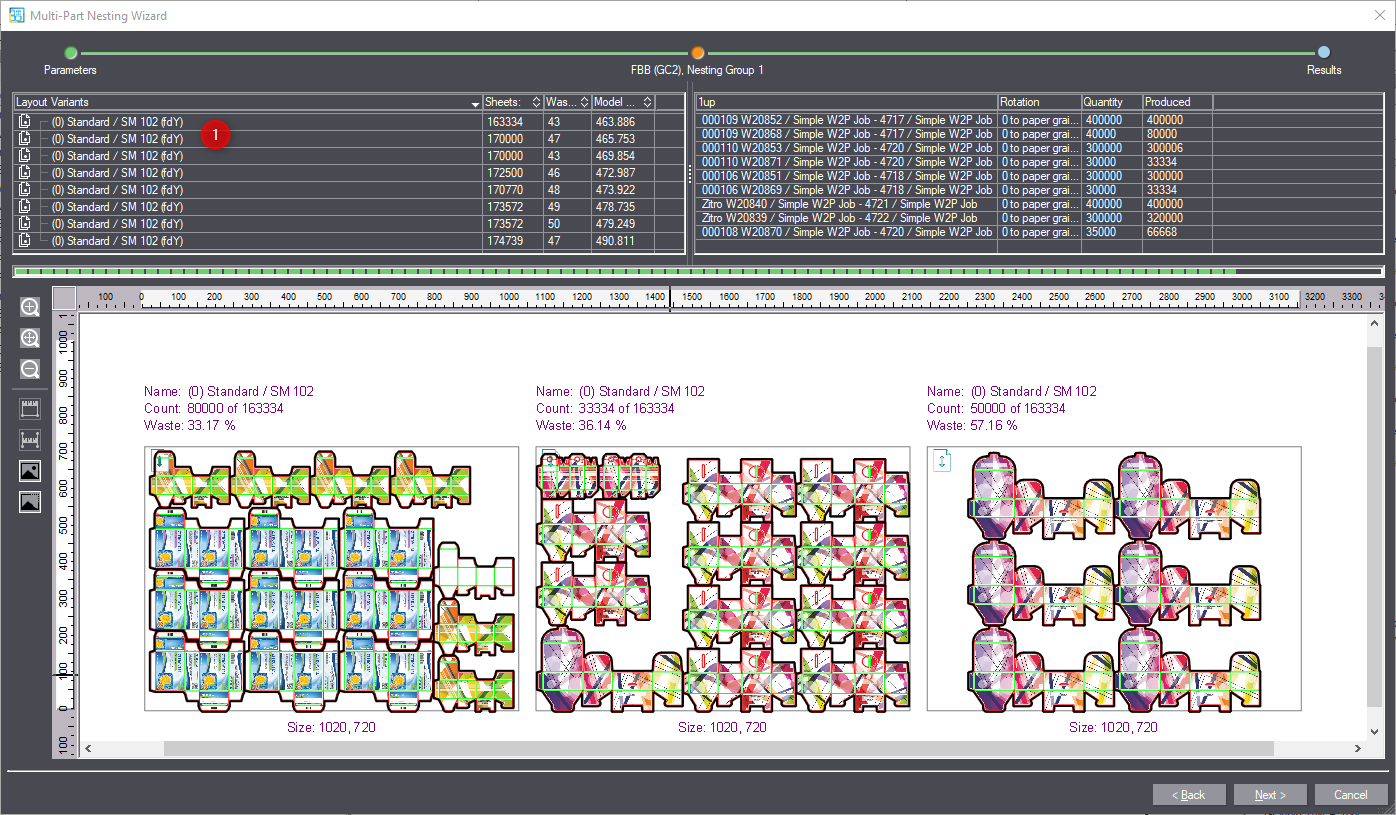Click the horizontal scrollbar under the preview
1396x815 pixels.
click(718, 748)
